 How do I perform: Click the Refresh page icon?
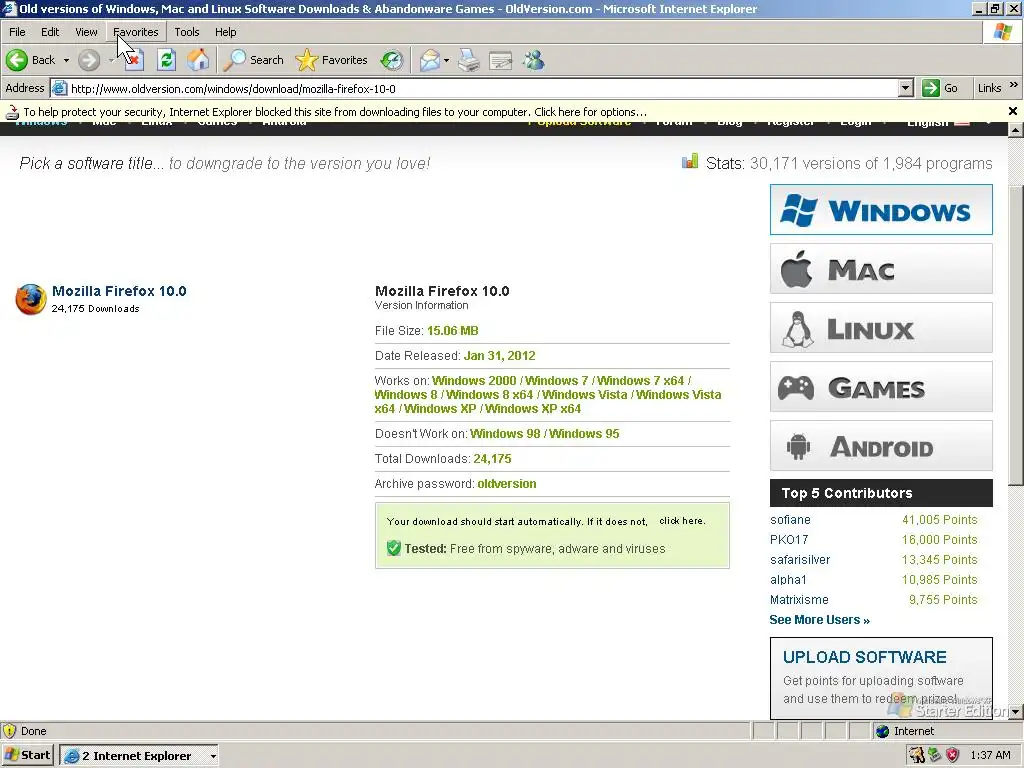[x=167, y=60]
